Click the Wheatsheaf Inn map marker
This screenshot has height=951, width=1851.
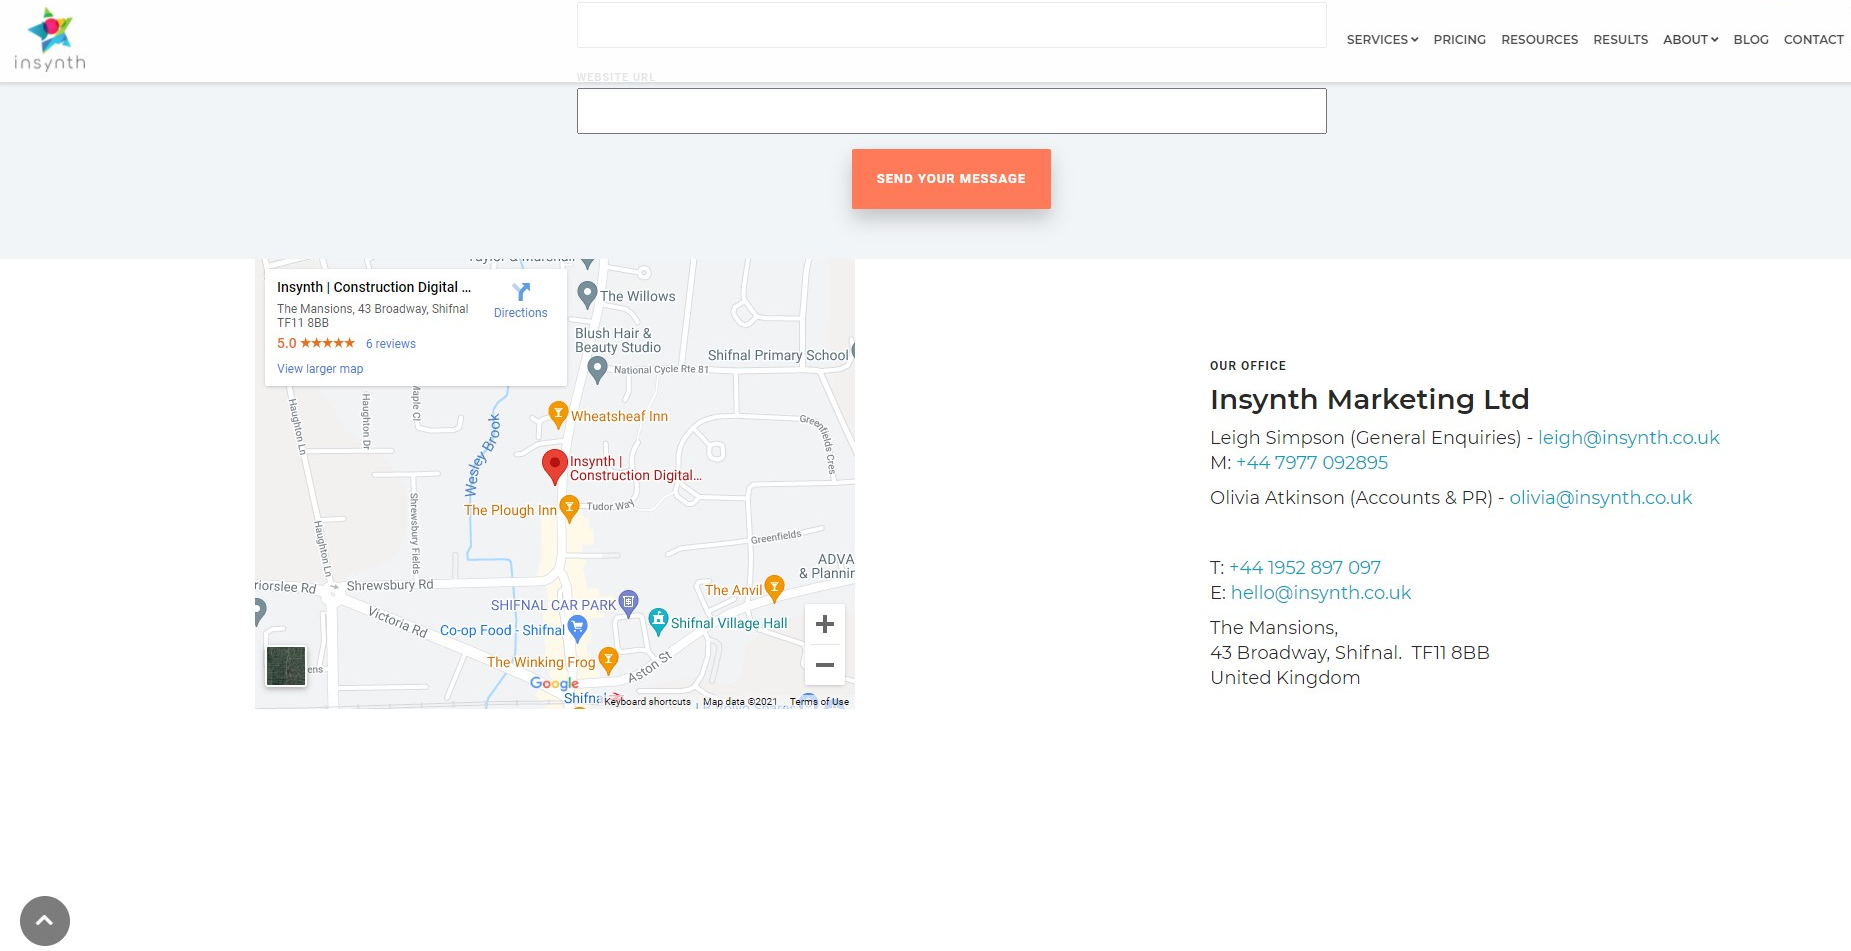point(559,414)
